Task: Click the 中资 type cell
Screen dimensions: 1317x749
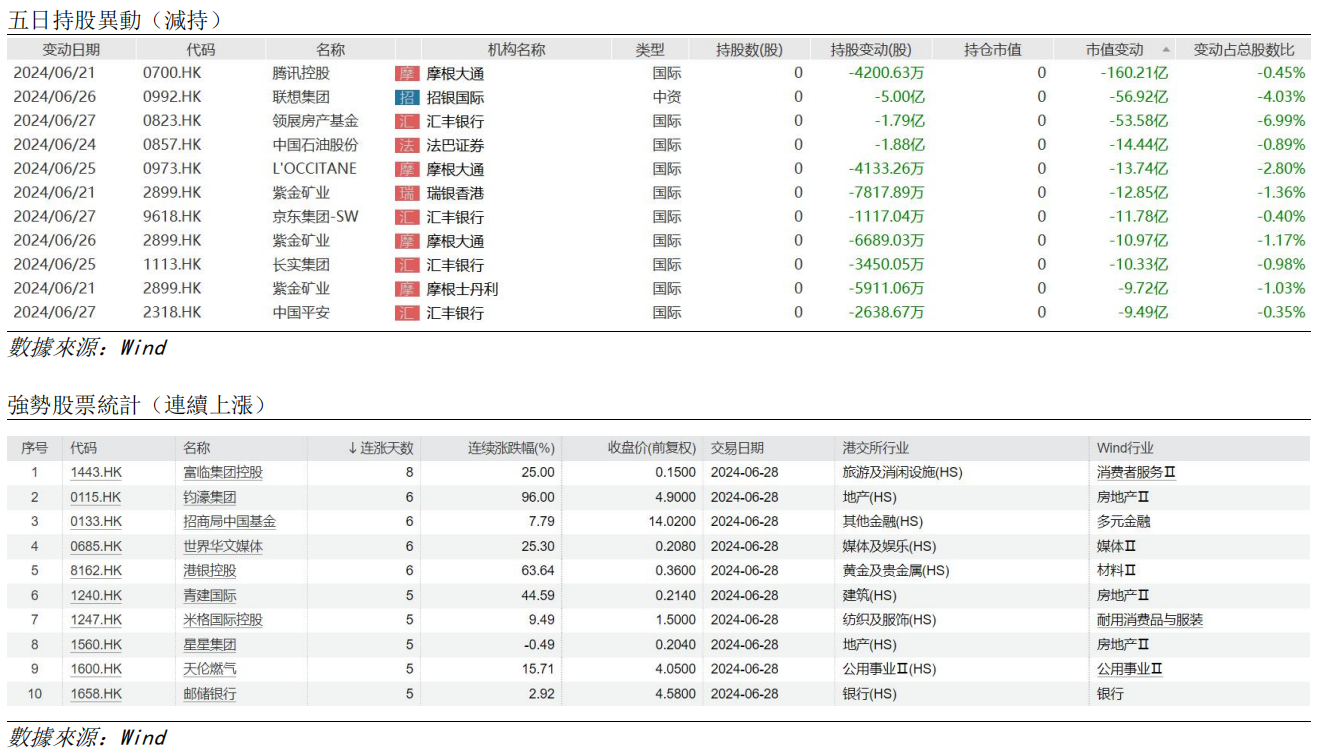Action: click(667, 97)
